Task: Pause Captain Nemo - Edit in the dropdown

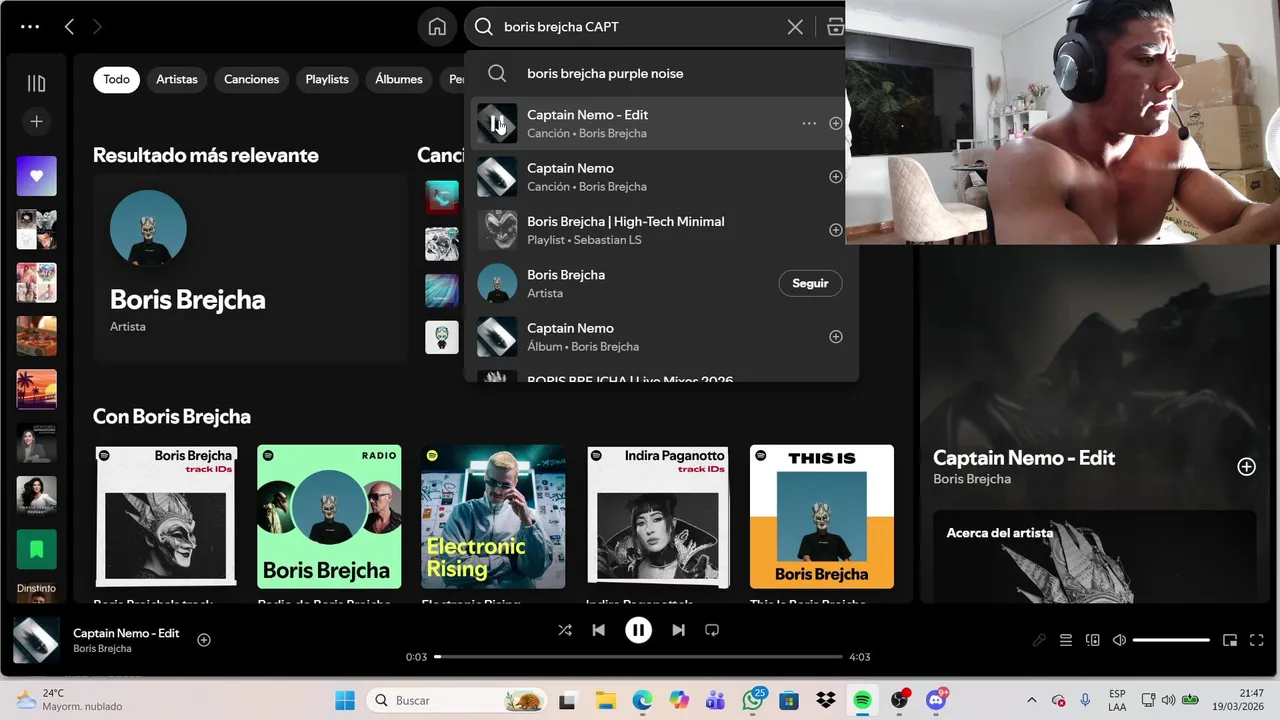Action: click(497, 123)
